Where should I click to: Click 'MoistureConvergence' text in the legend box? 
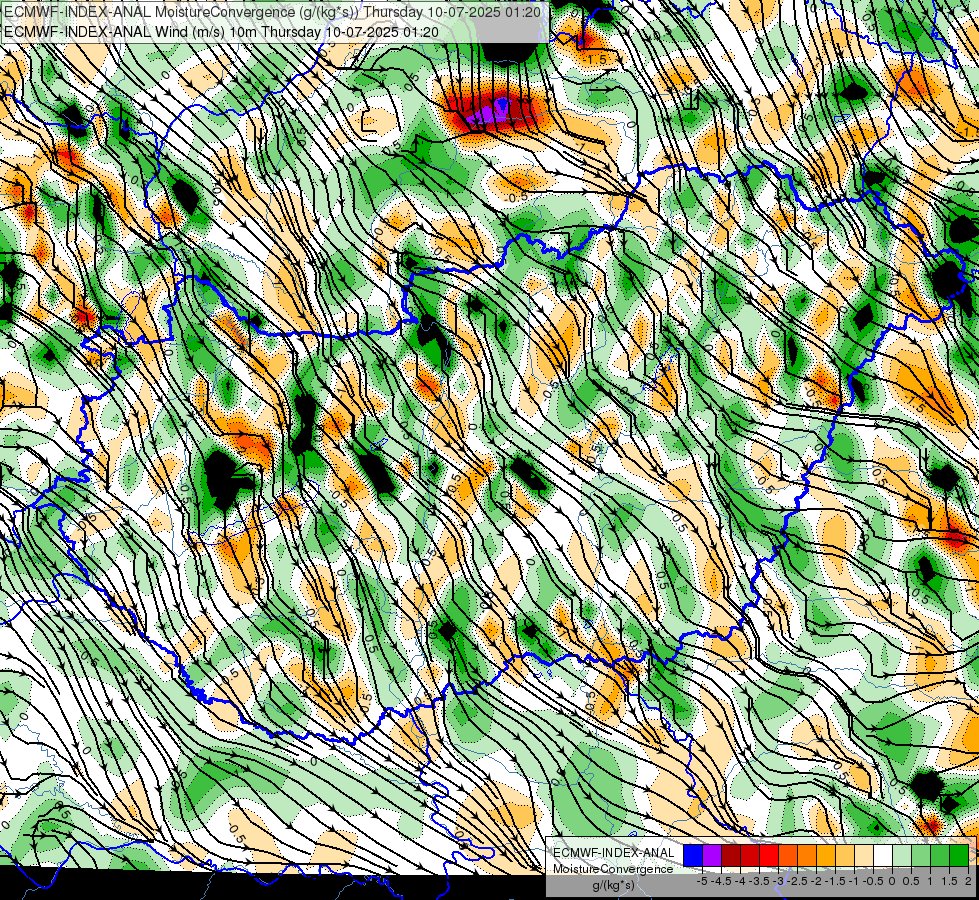coord(613,869)
